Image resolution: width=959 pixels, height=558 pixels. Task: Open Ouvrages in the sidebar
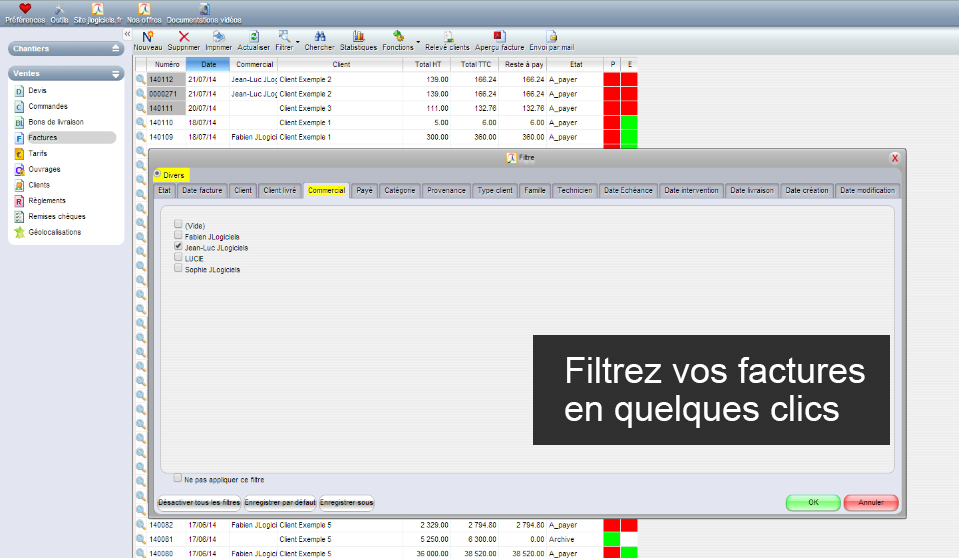tap(44, 169)
